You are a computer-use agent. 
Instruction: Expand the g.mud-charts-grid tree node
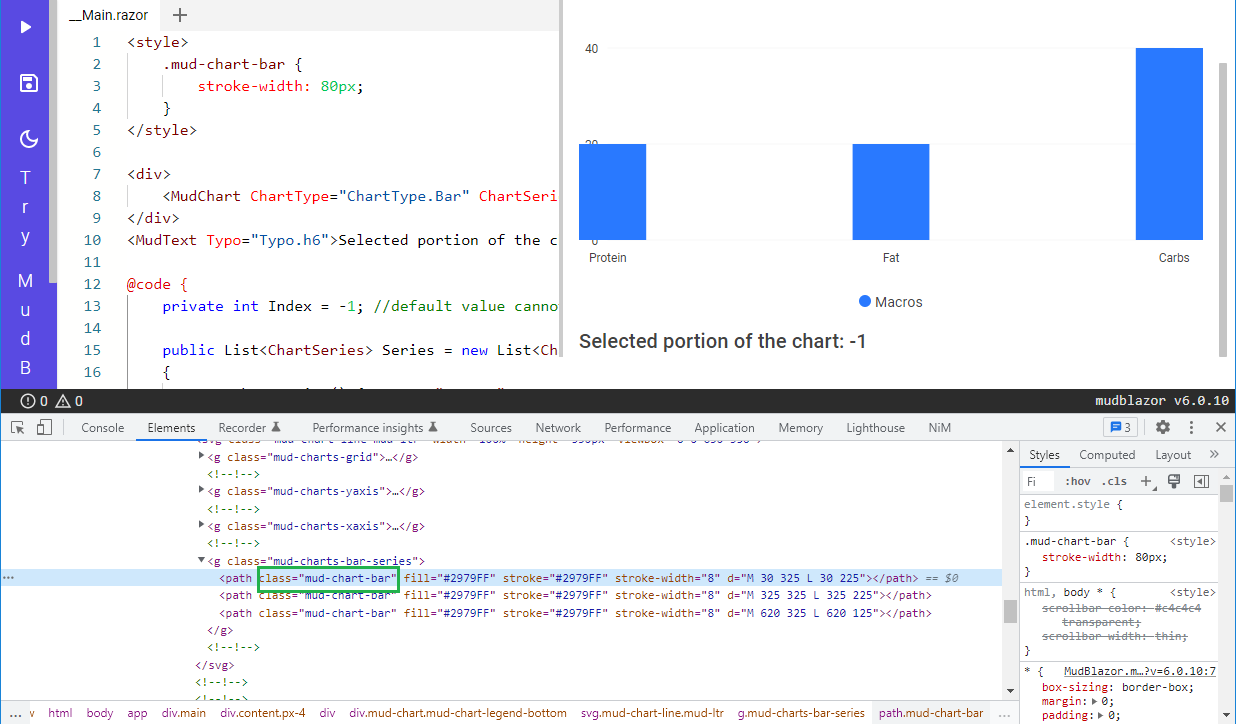(202, 457)
